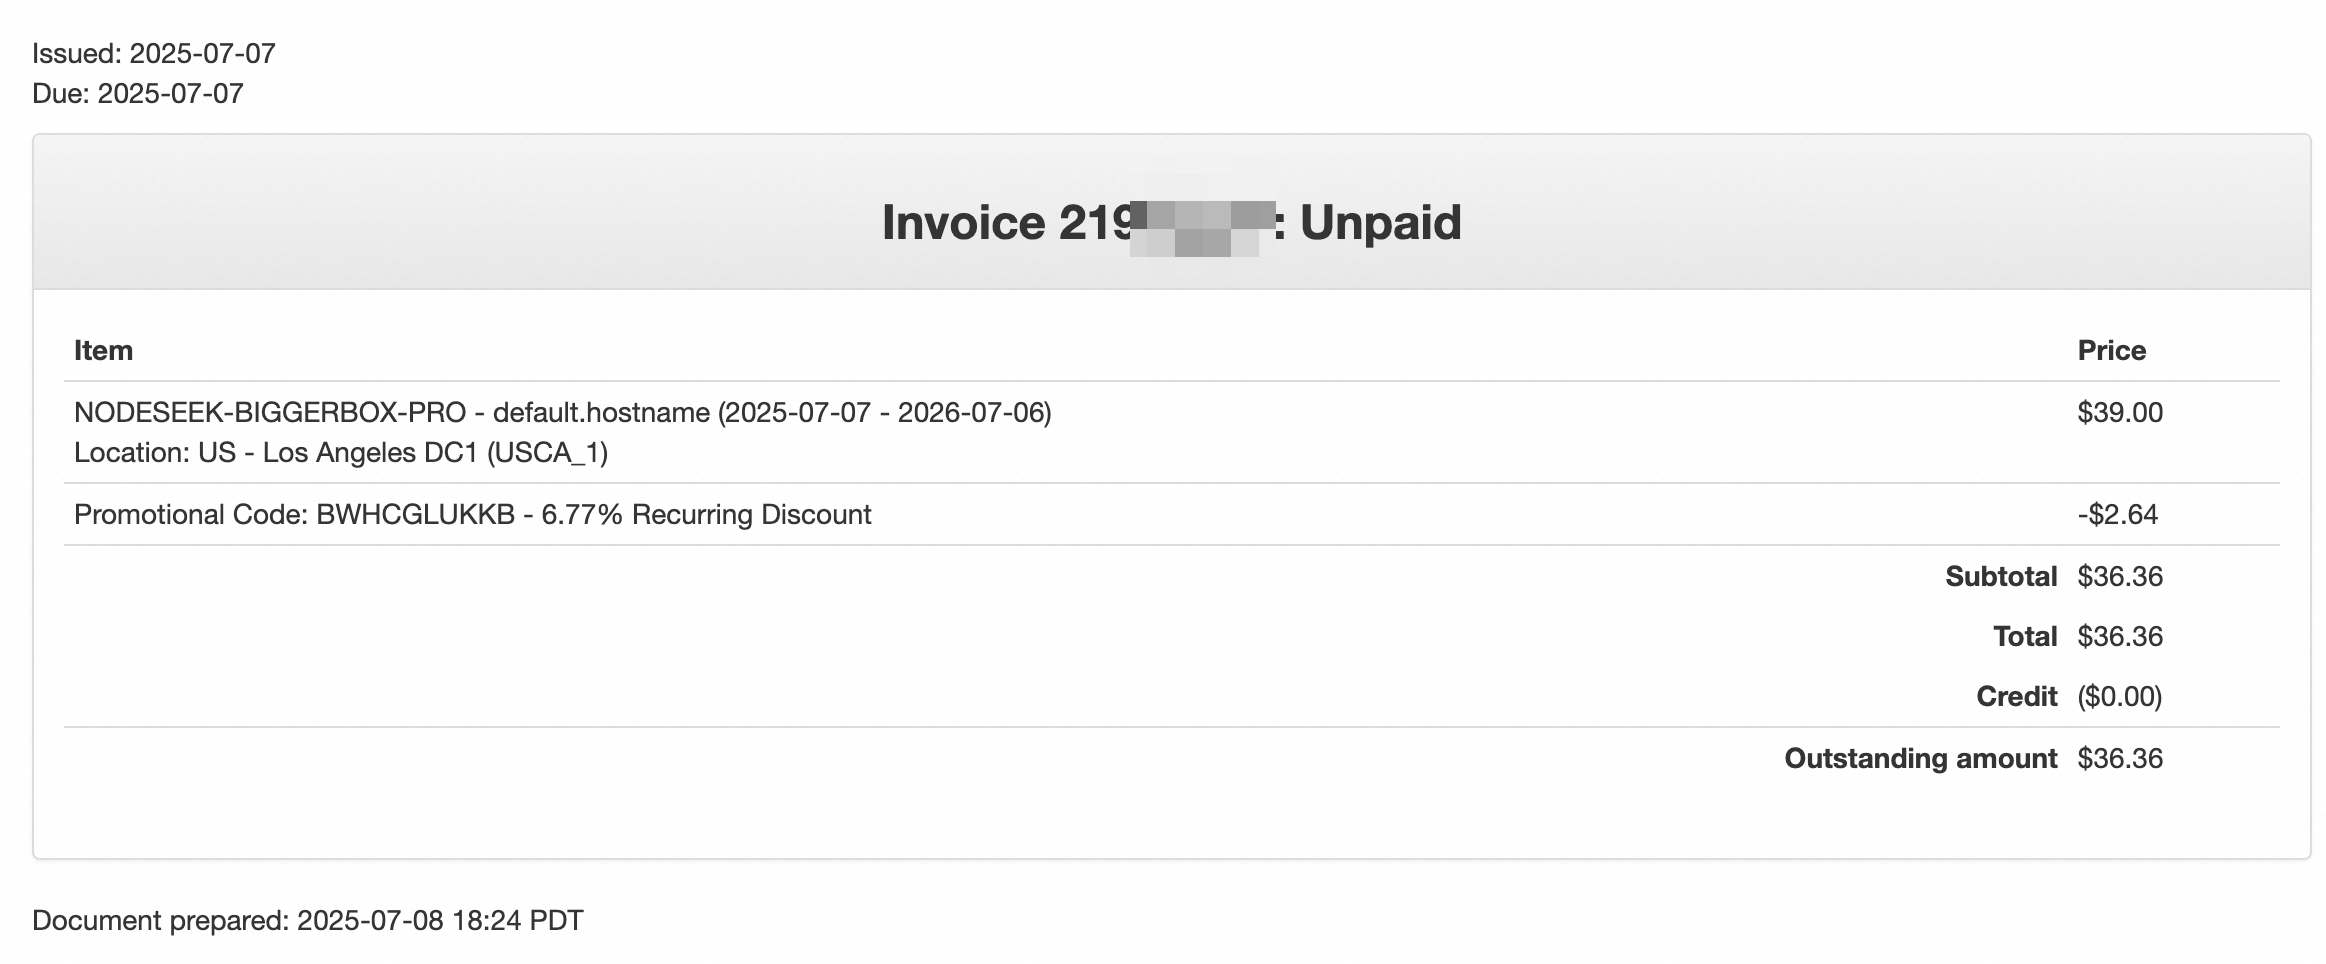Click the $39.00 item price
Image resolution: width=2326 pixels, height=964 pixels.
[x=2119, y=413]
